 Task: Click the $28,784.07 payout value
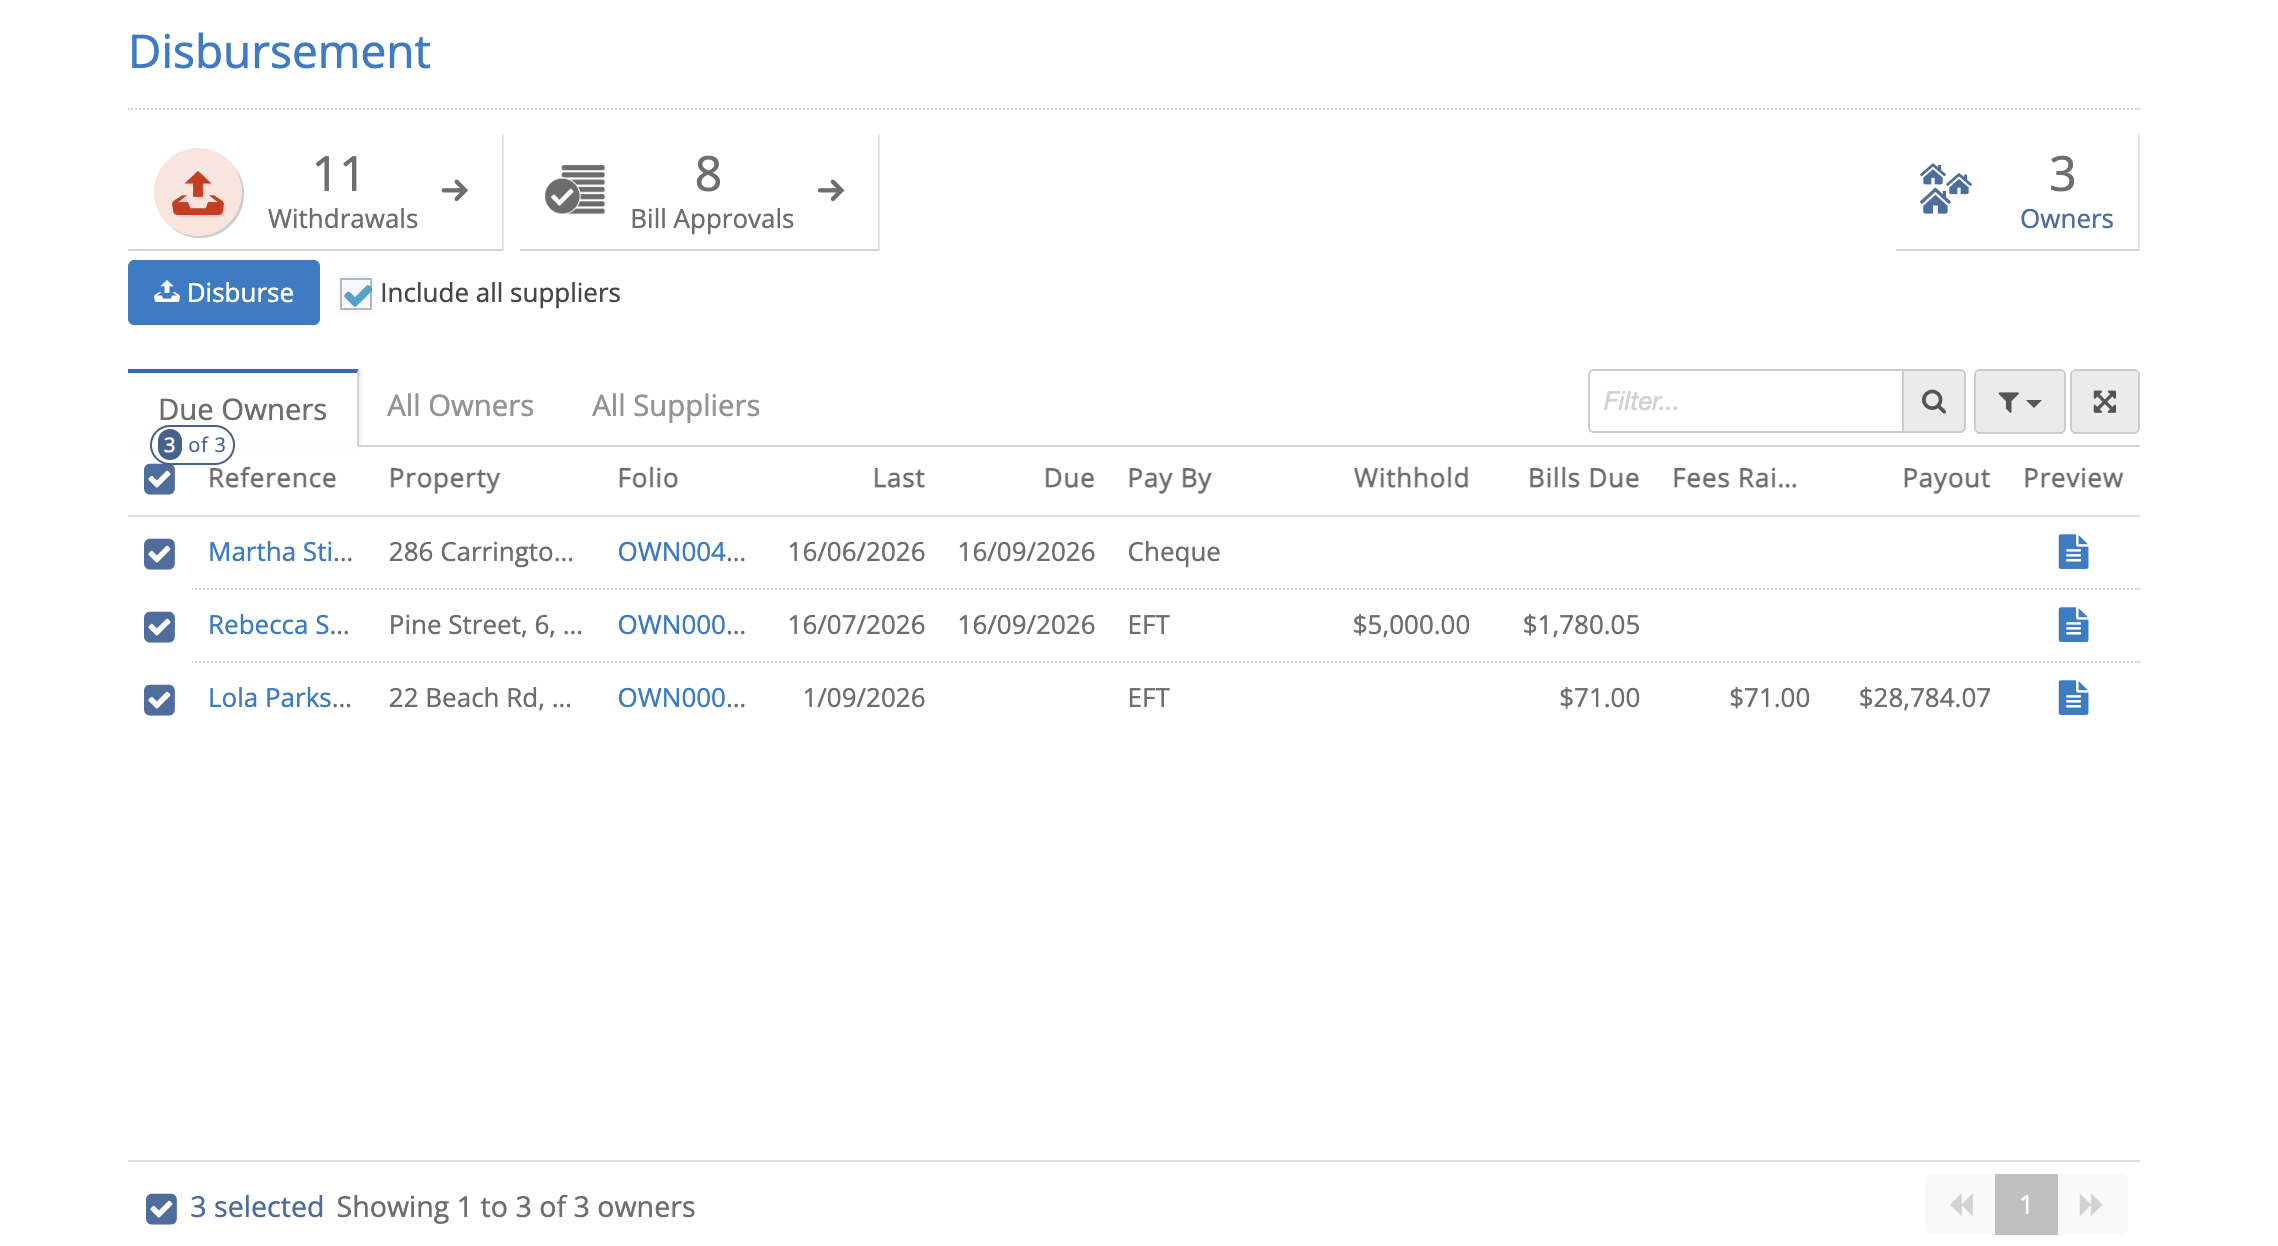[x=1924, y=698]
